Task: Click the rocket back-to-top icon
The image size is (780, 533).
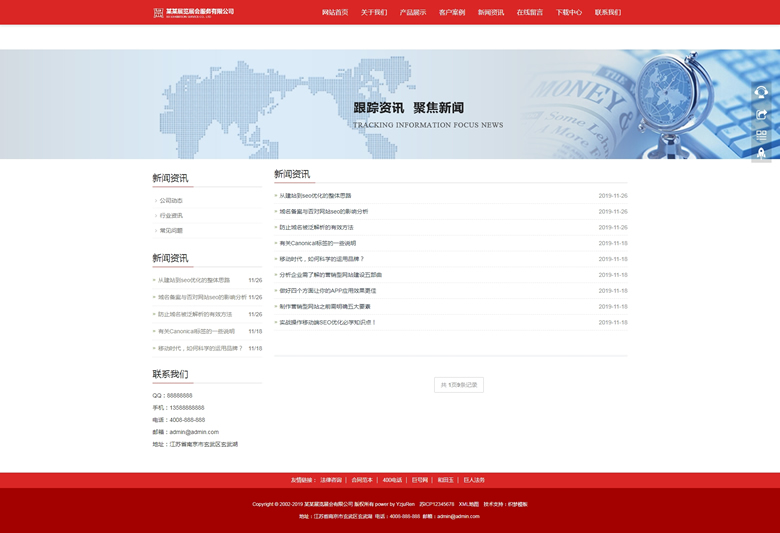Action: point(761,154)
